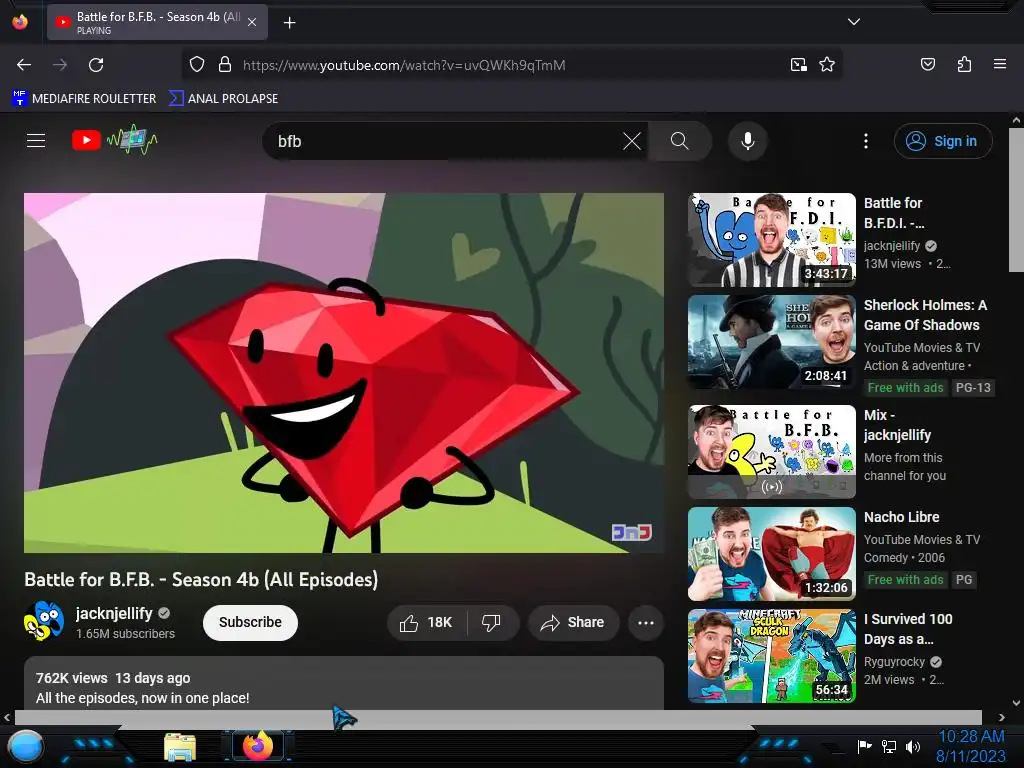The width and height of the screenshot is (1024, 768).
Task: Click the Sign in button
Action: (943, 141)
